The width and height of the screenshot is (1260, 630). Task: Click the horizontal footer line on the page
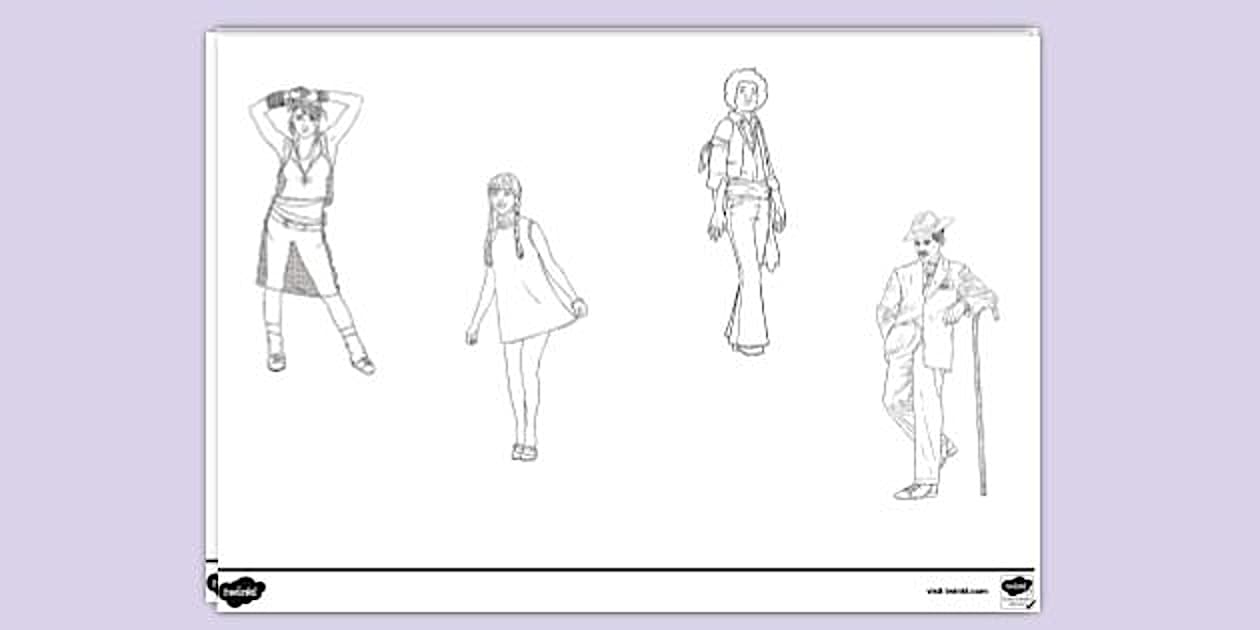pos(620,569)
